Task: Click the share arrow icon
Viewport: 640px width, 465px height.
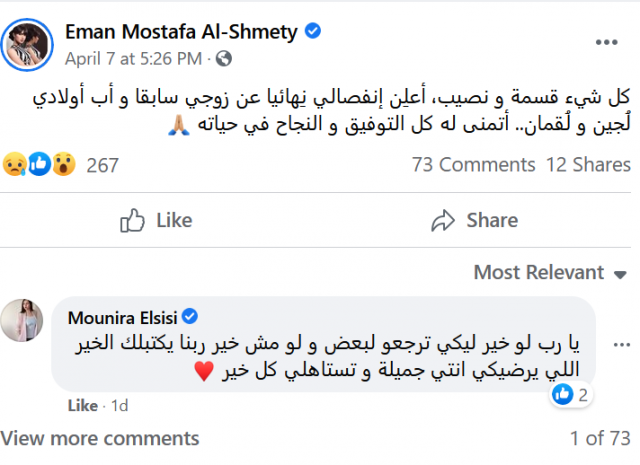Action: click(443, 220)
